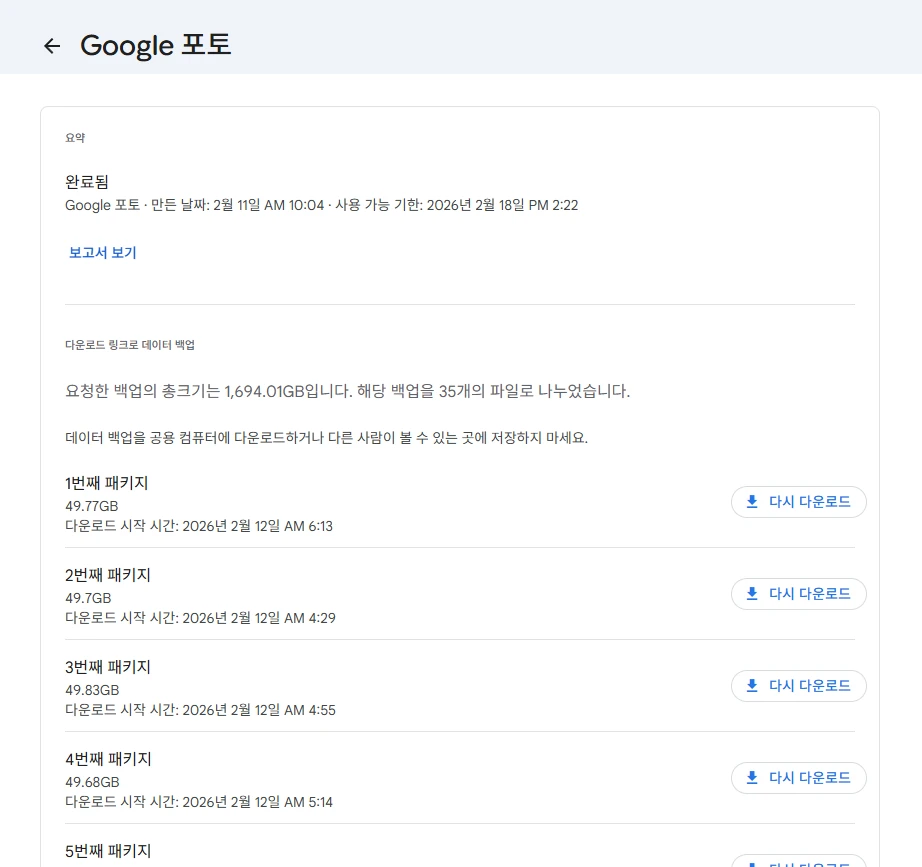Select the 3번째 패키지 title
The image size is (922, 867).
click(x=107, y=667)
